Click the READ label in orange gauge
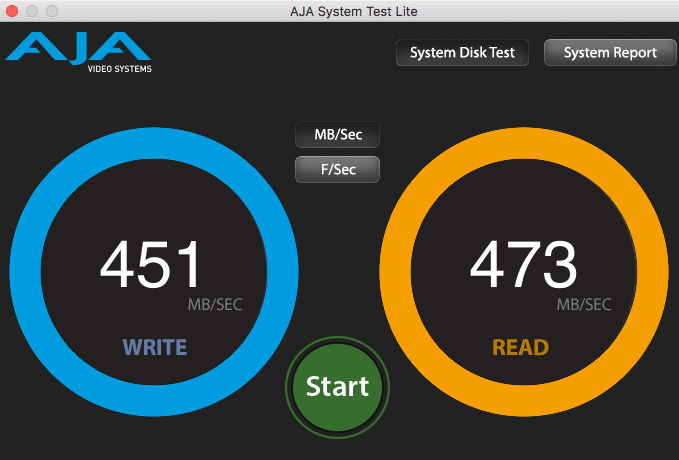This screenshot has height=460, width=679. [521, 347]
